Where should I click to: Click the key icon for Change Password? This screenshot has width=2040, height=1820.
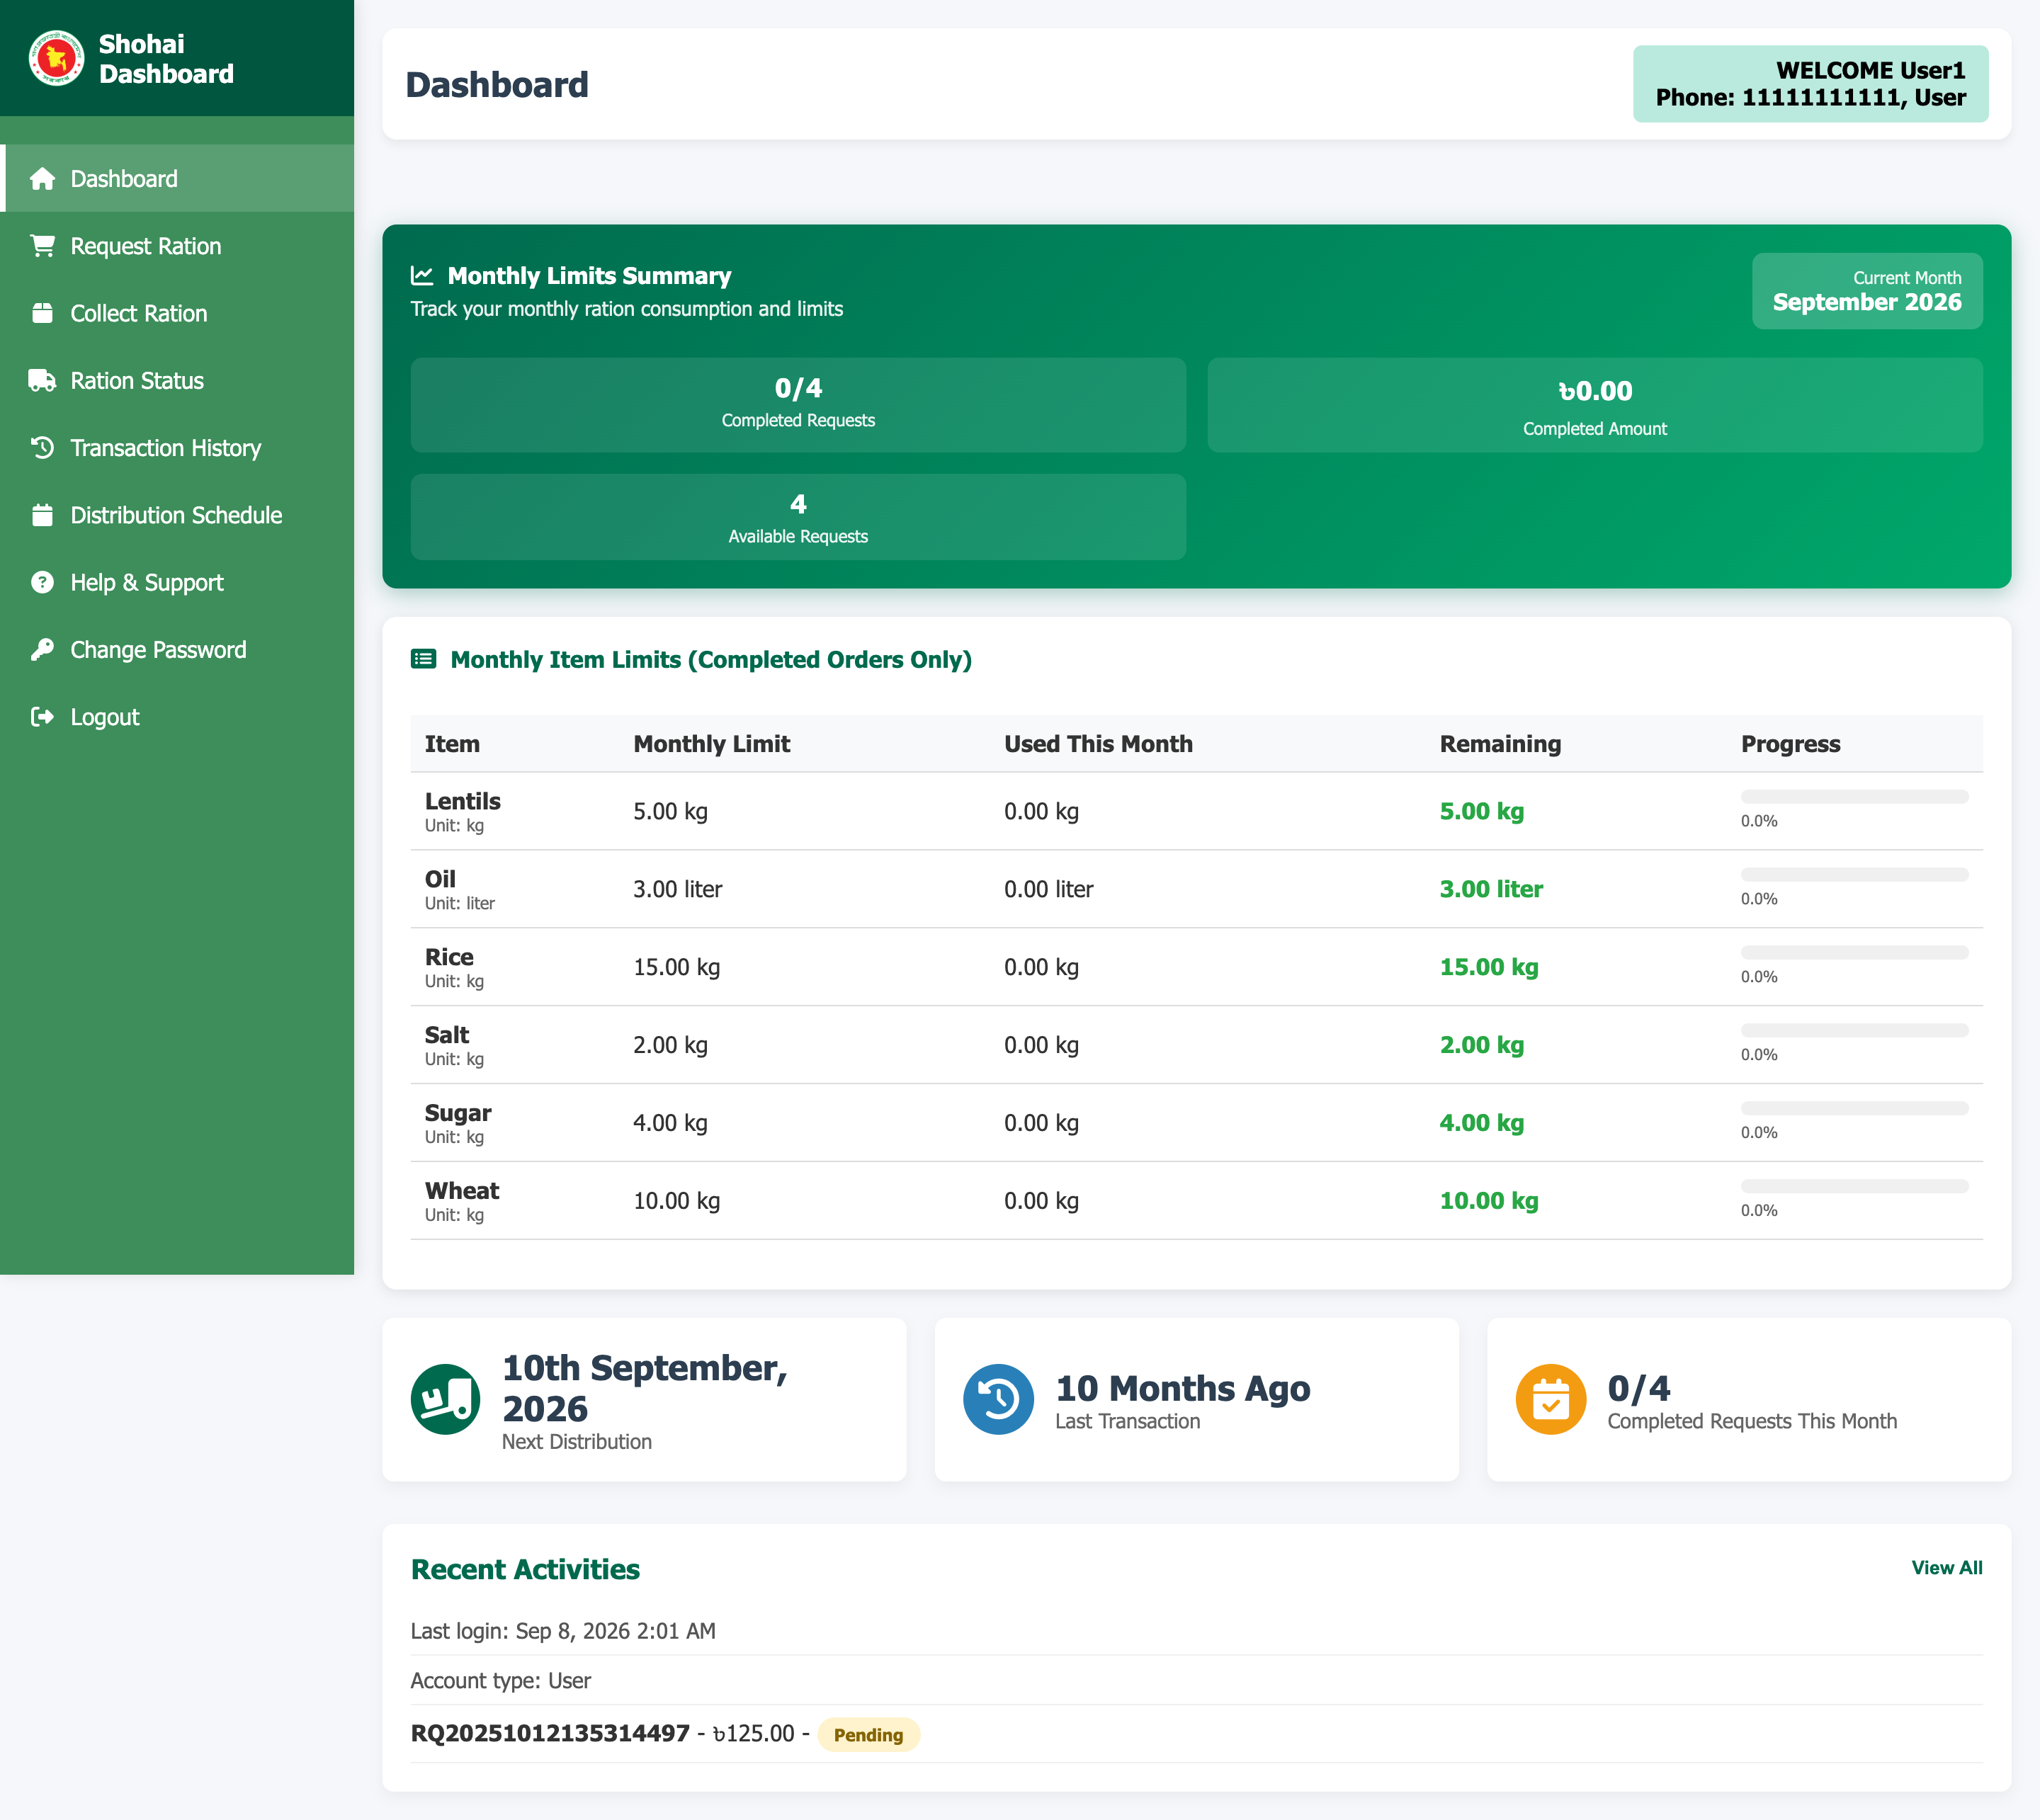[x=42, y=650]
